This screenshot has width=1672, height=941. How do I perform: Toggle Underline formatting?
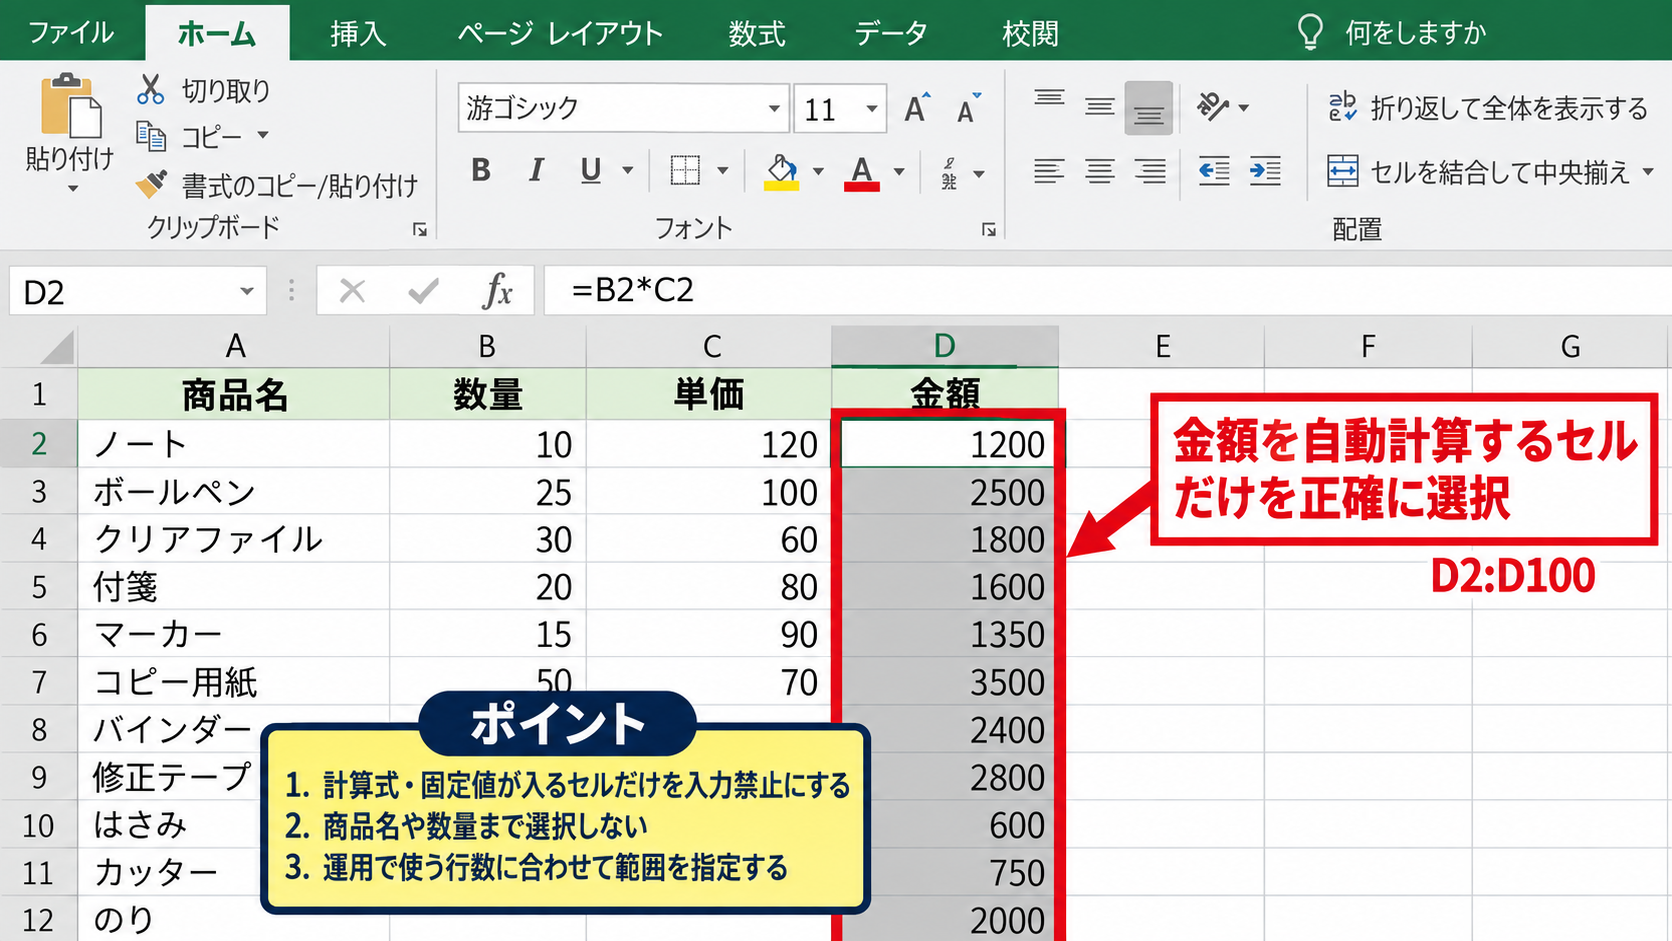(591, 171)
